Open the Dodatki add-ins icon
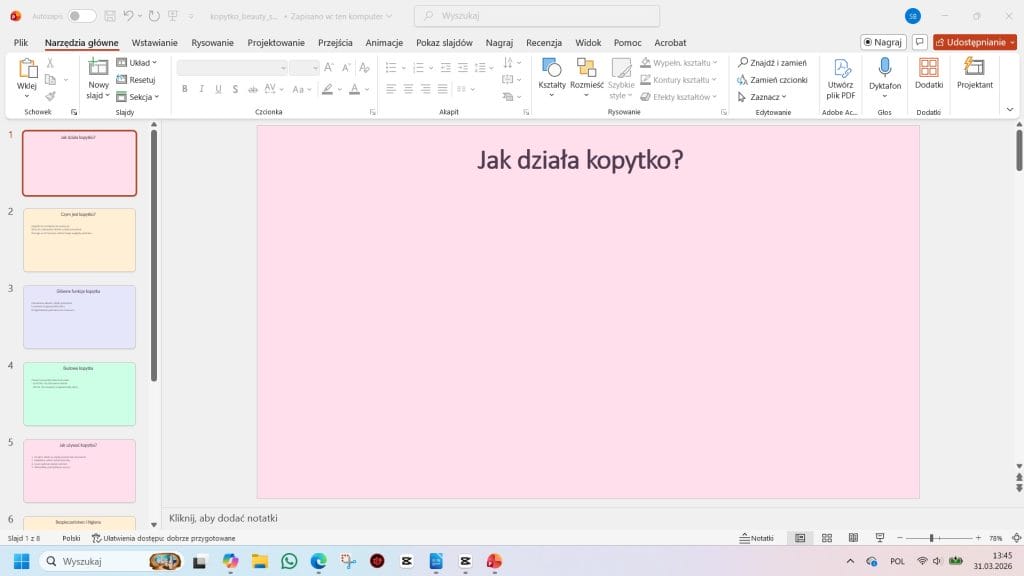The image size is (1024, 576). [x=928, y=68]
